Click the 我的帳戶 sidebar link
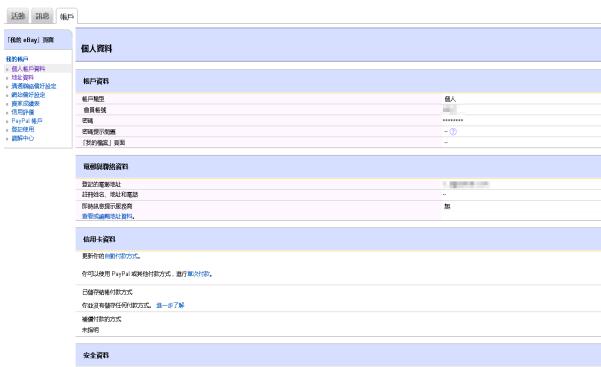 pos(17,59)
